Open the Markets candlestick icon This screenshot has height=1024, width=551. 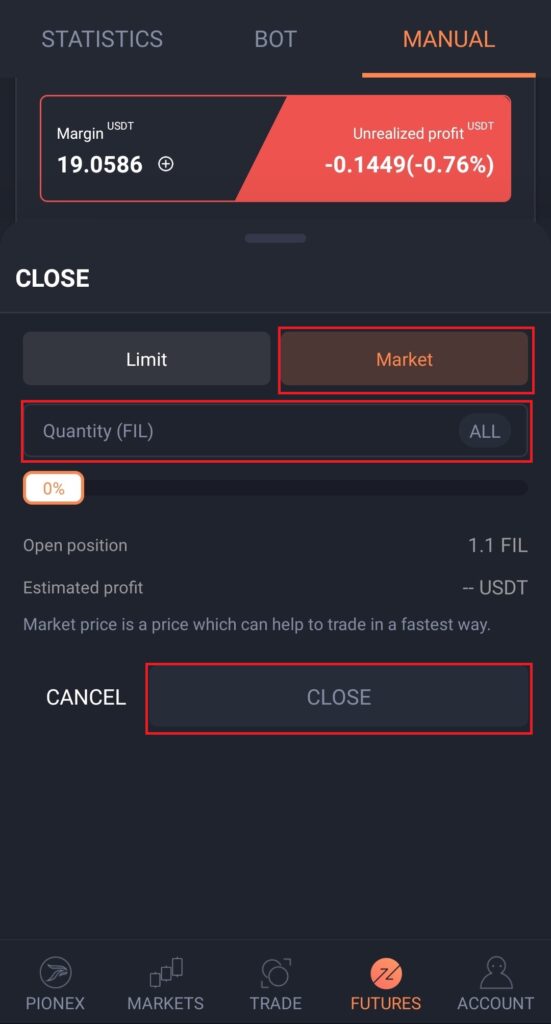tap(166, 973)
